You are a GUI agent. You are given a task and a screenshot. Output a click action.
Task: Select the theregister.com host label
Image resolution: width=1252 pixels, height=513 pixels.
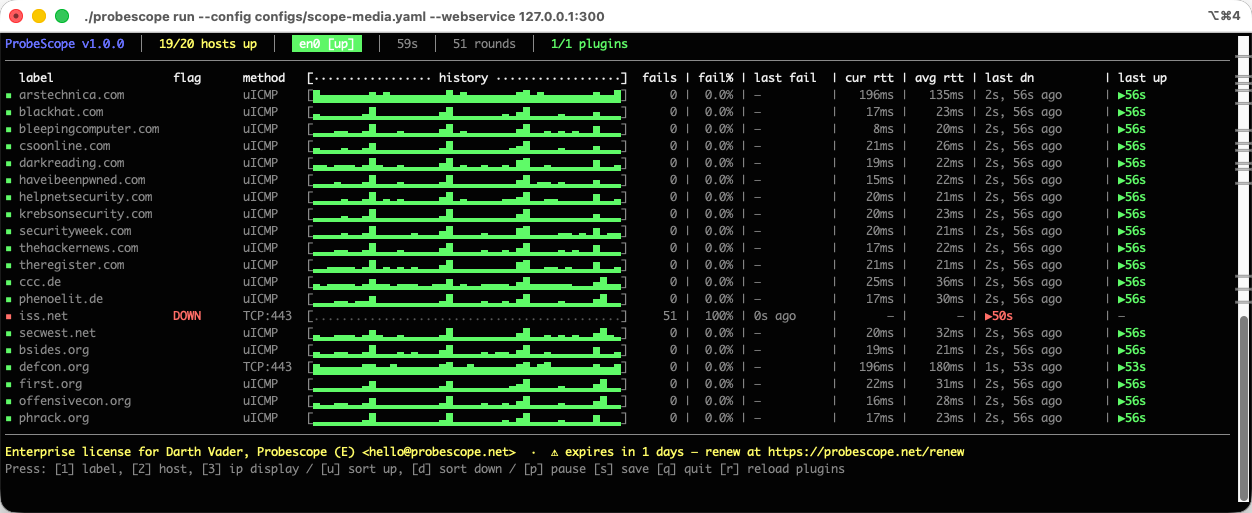click(x=72, y=265)
